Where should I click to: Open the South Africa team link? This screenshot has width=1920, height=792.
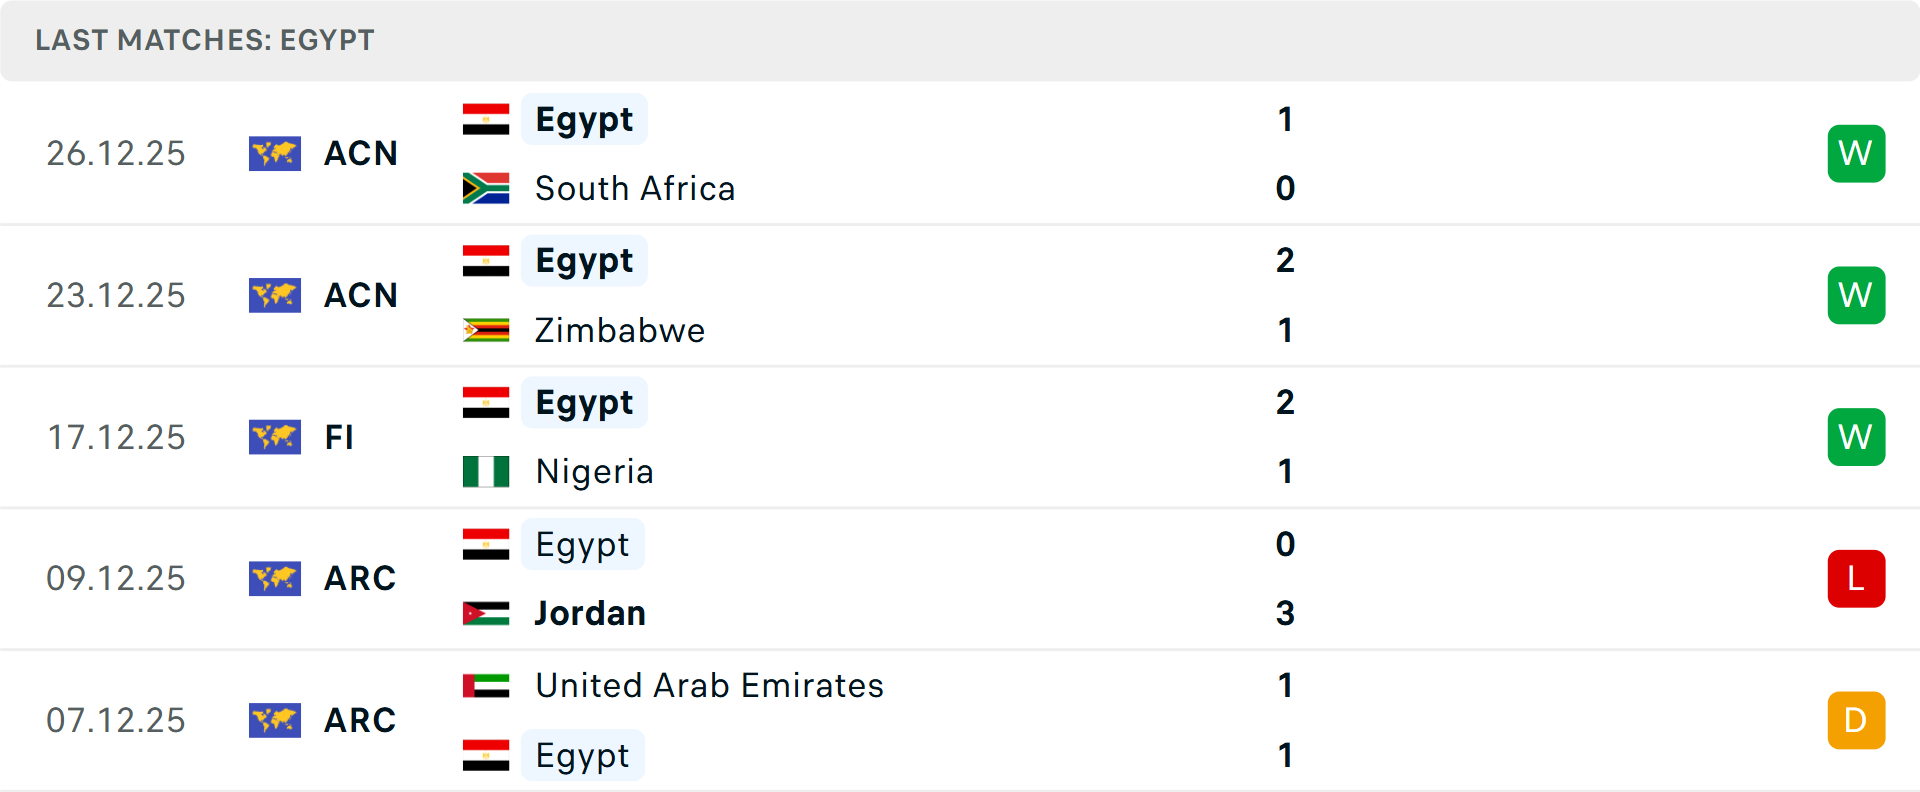(635, 189)
